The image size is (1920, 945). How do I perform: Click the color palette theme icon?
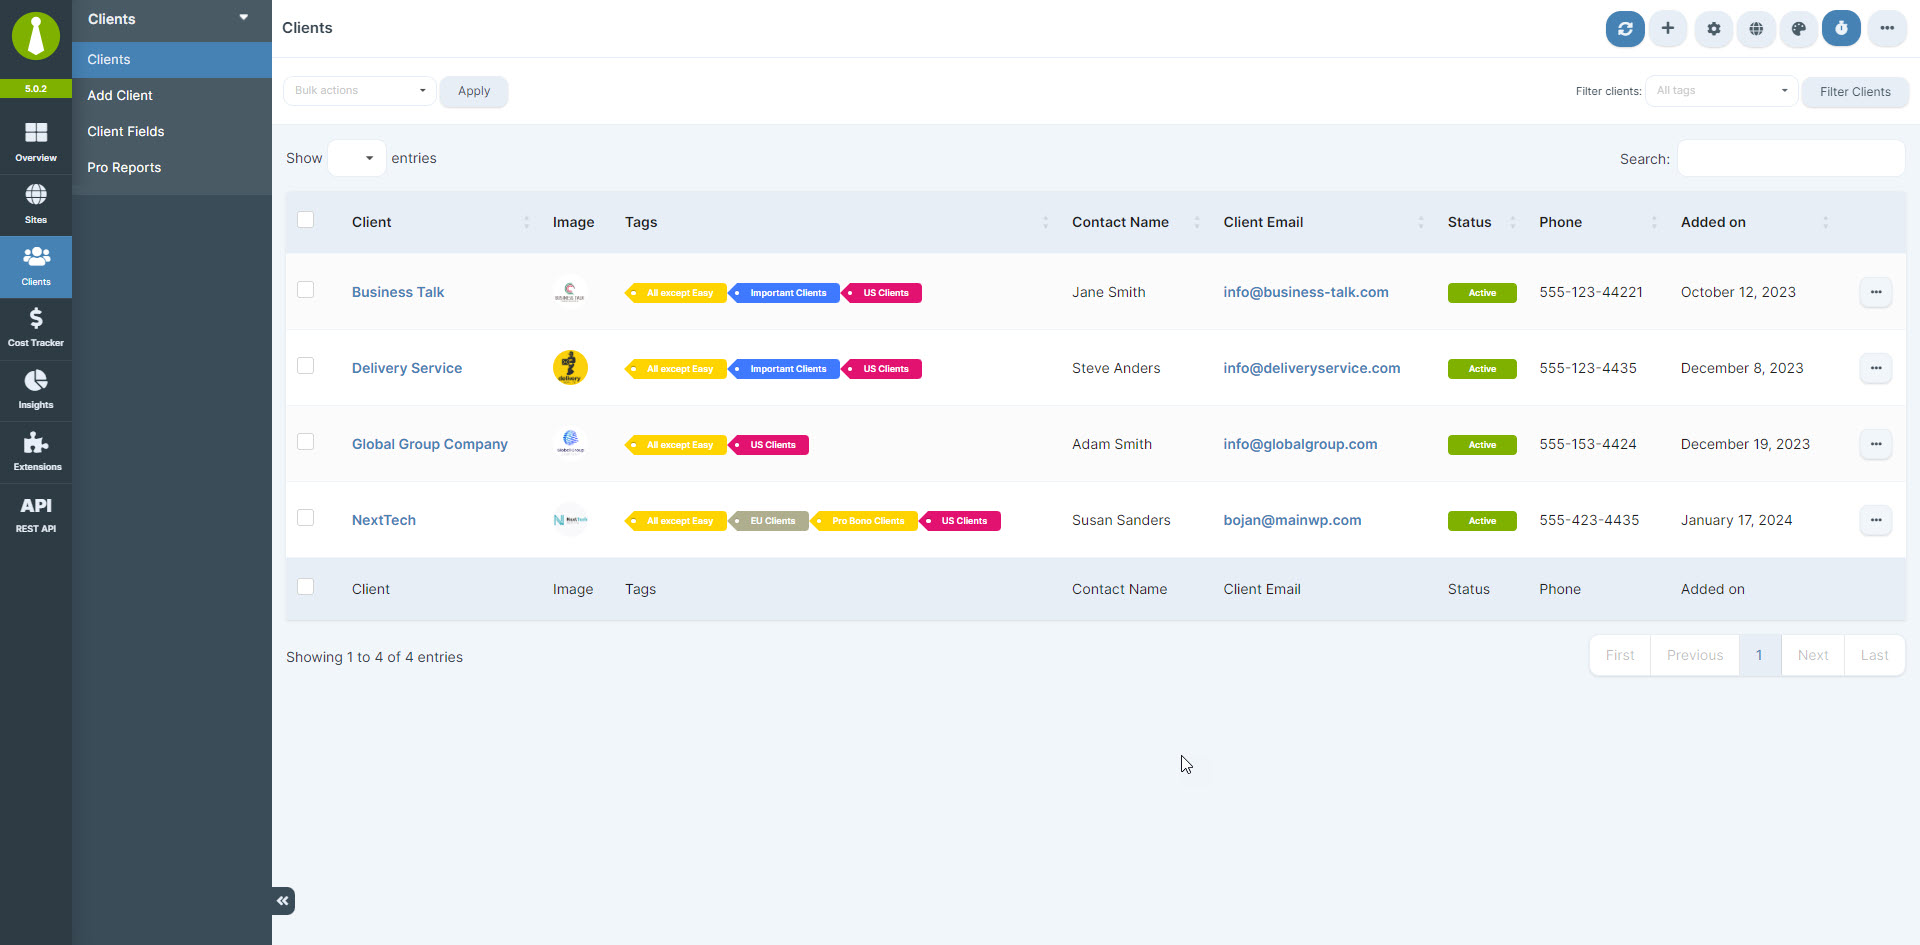[1798, 29]
